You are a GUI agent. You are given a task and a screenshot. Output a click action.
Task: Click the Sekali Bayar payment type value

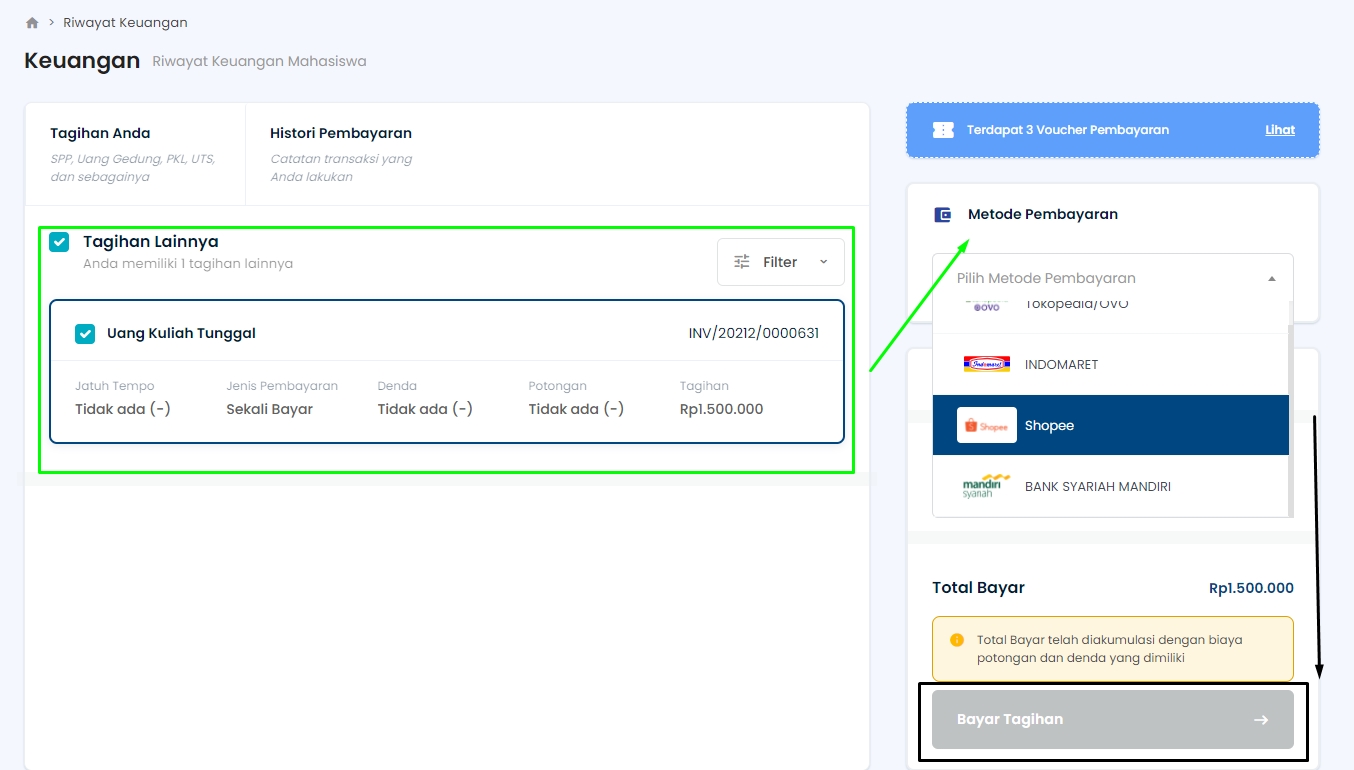tap(269, 409)
